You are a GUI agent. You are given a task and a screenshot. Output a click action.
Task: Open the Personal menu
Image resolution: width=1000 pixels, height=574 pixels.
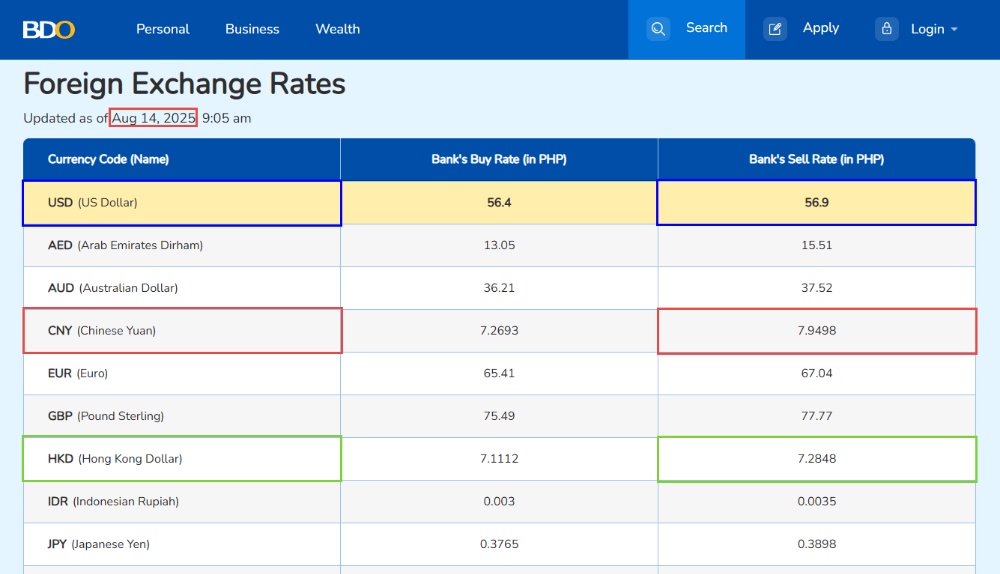coord(163,29)
